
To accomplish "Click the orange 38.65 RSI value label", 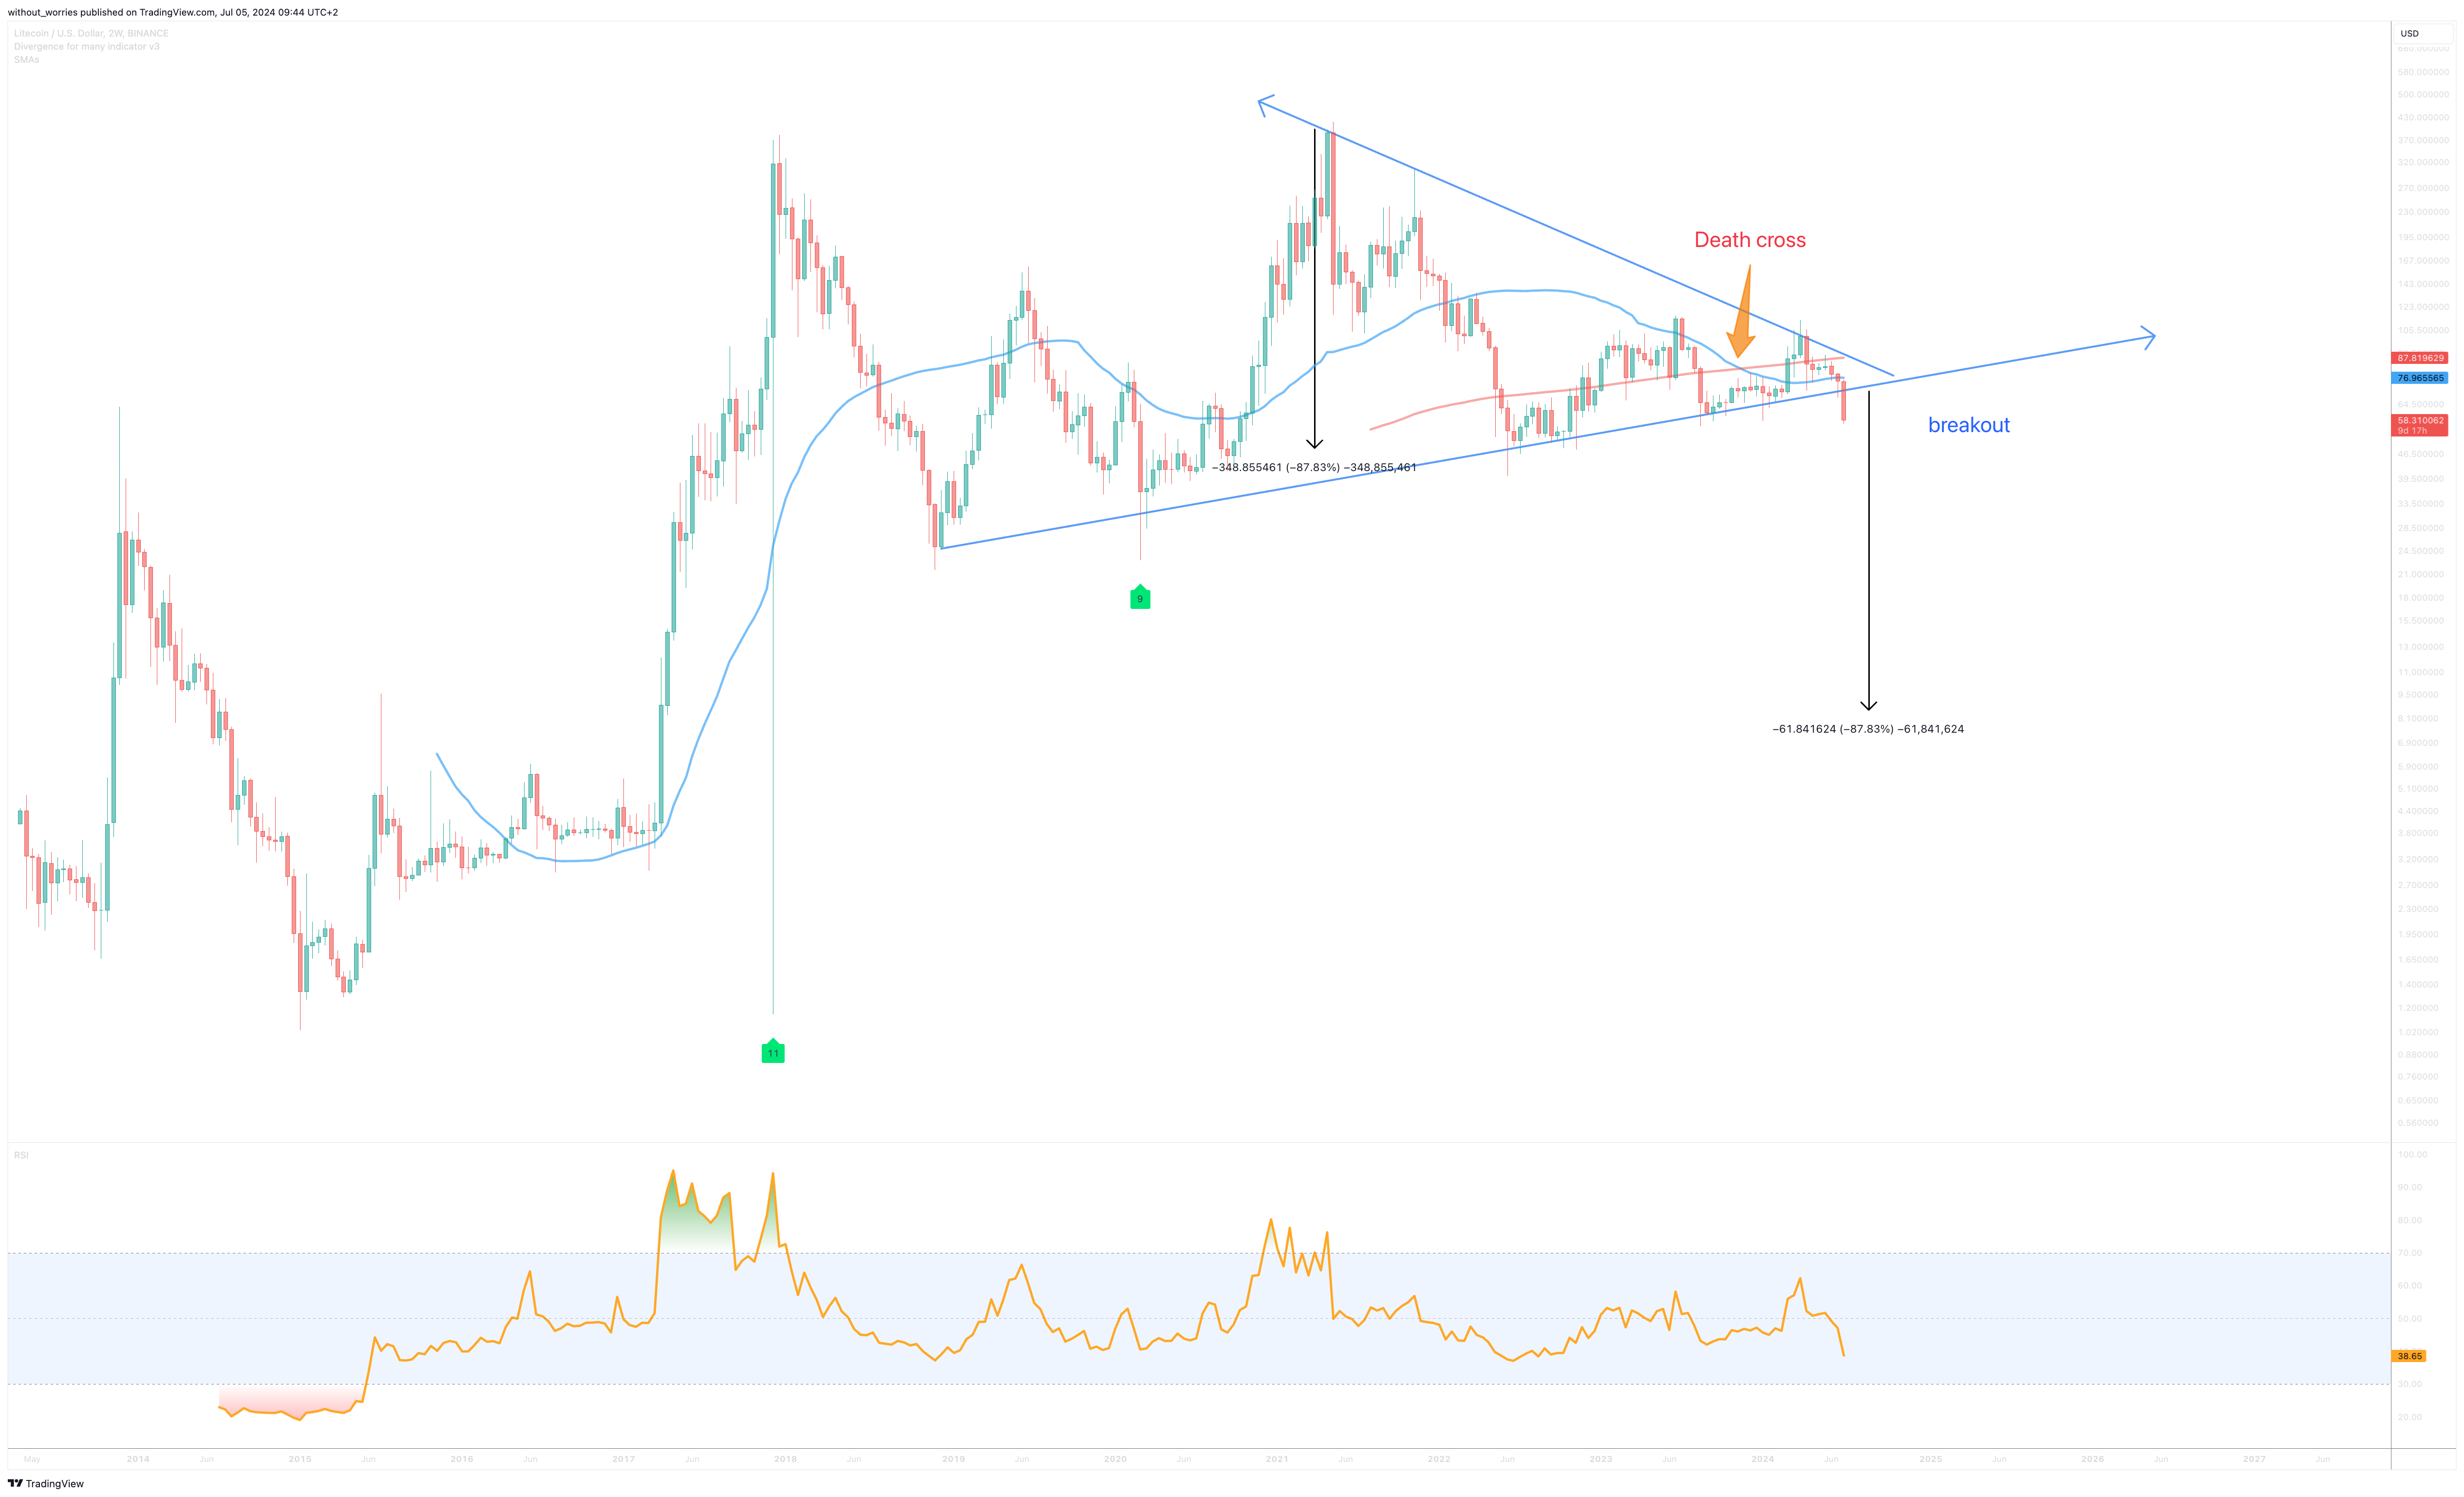I will click(2410, 1356).
